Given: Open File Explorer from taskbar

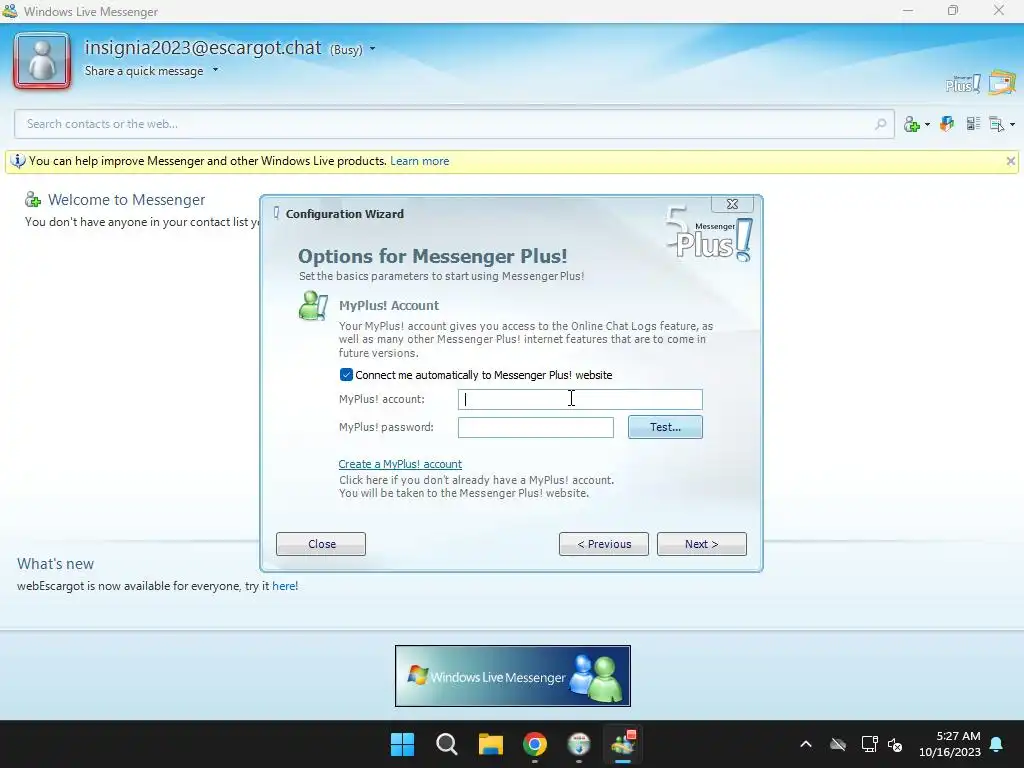Looking at the screenshot, I should click(x=490, y=744).
